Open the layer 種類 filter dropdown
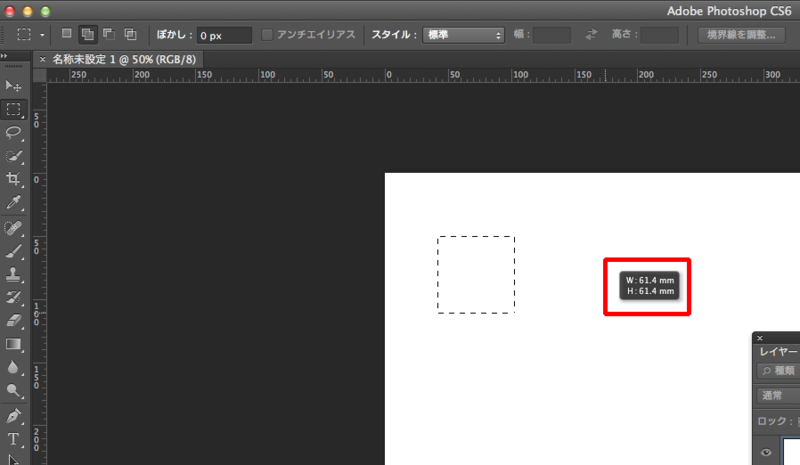The image size is (800, 465). click(779, 371)
